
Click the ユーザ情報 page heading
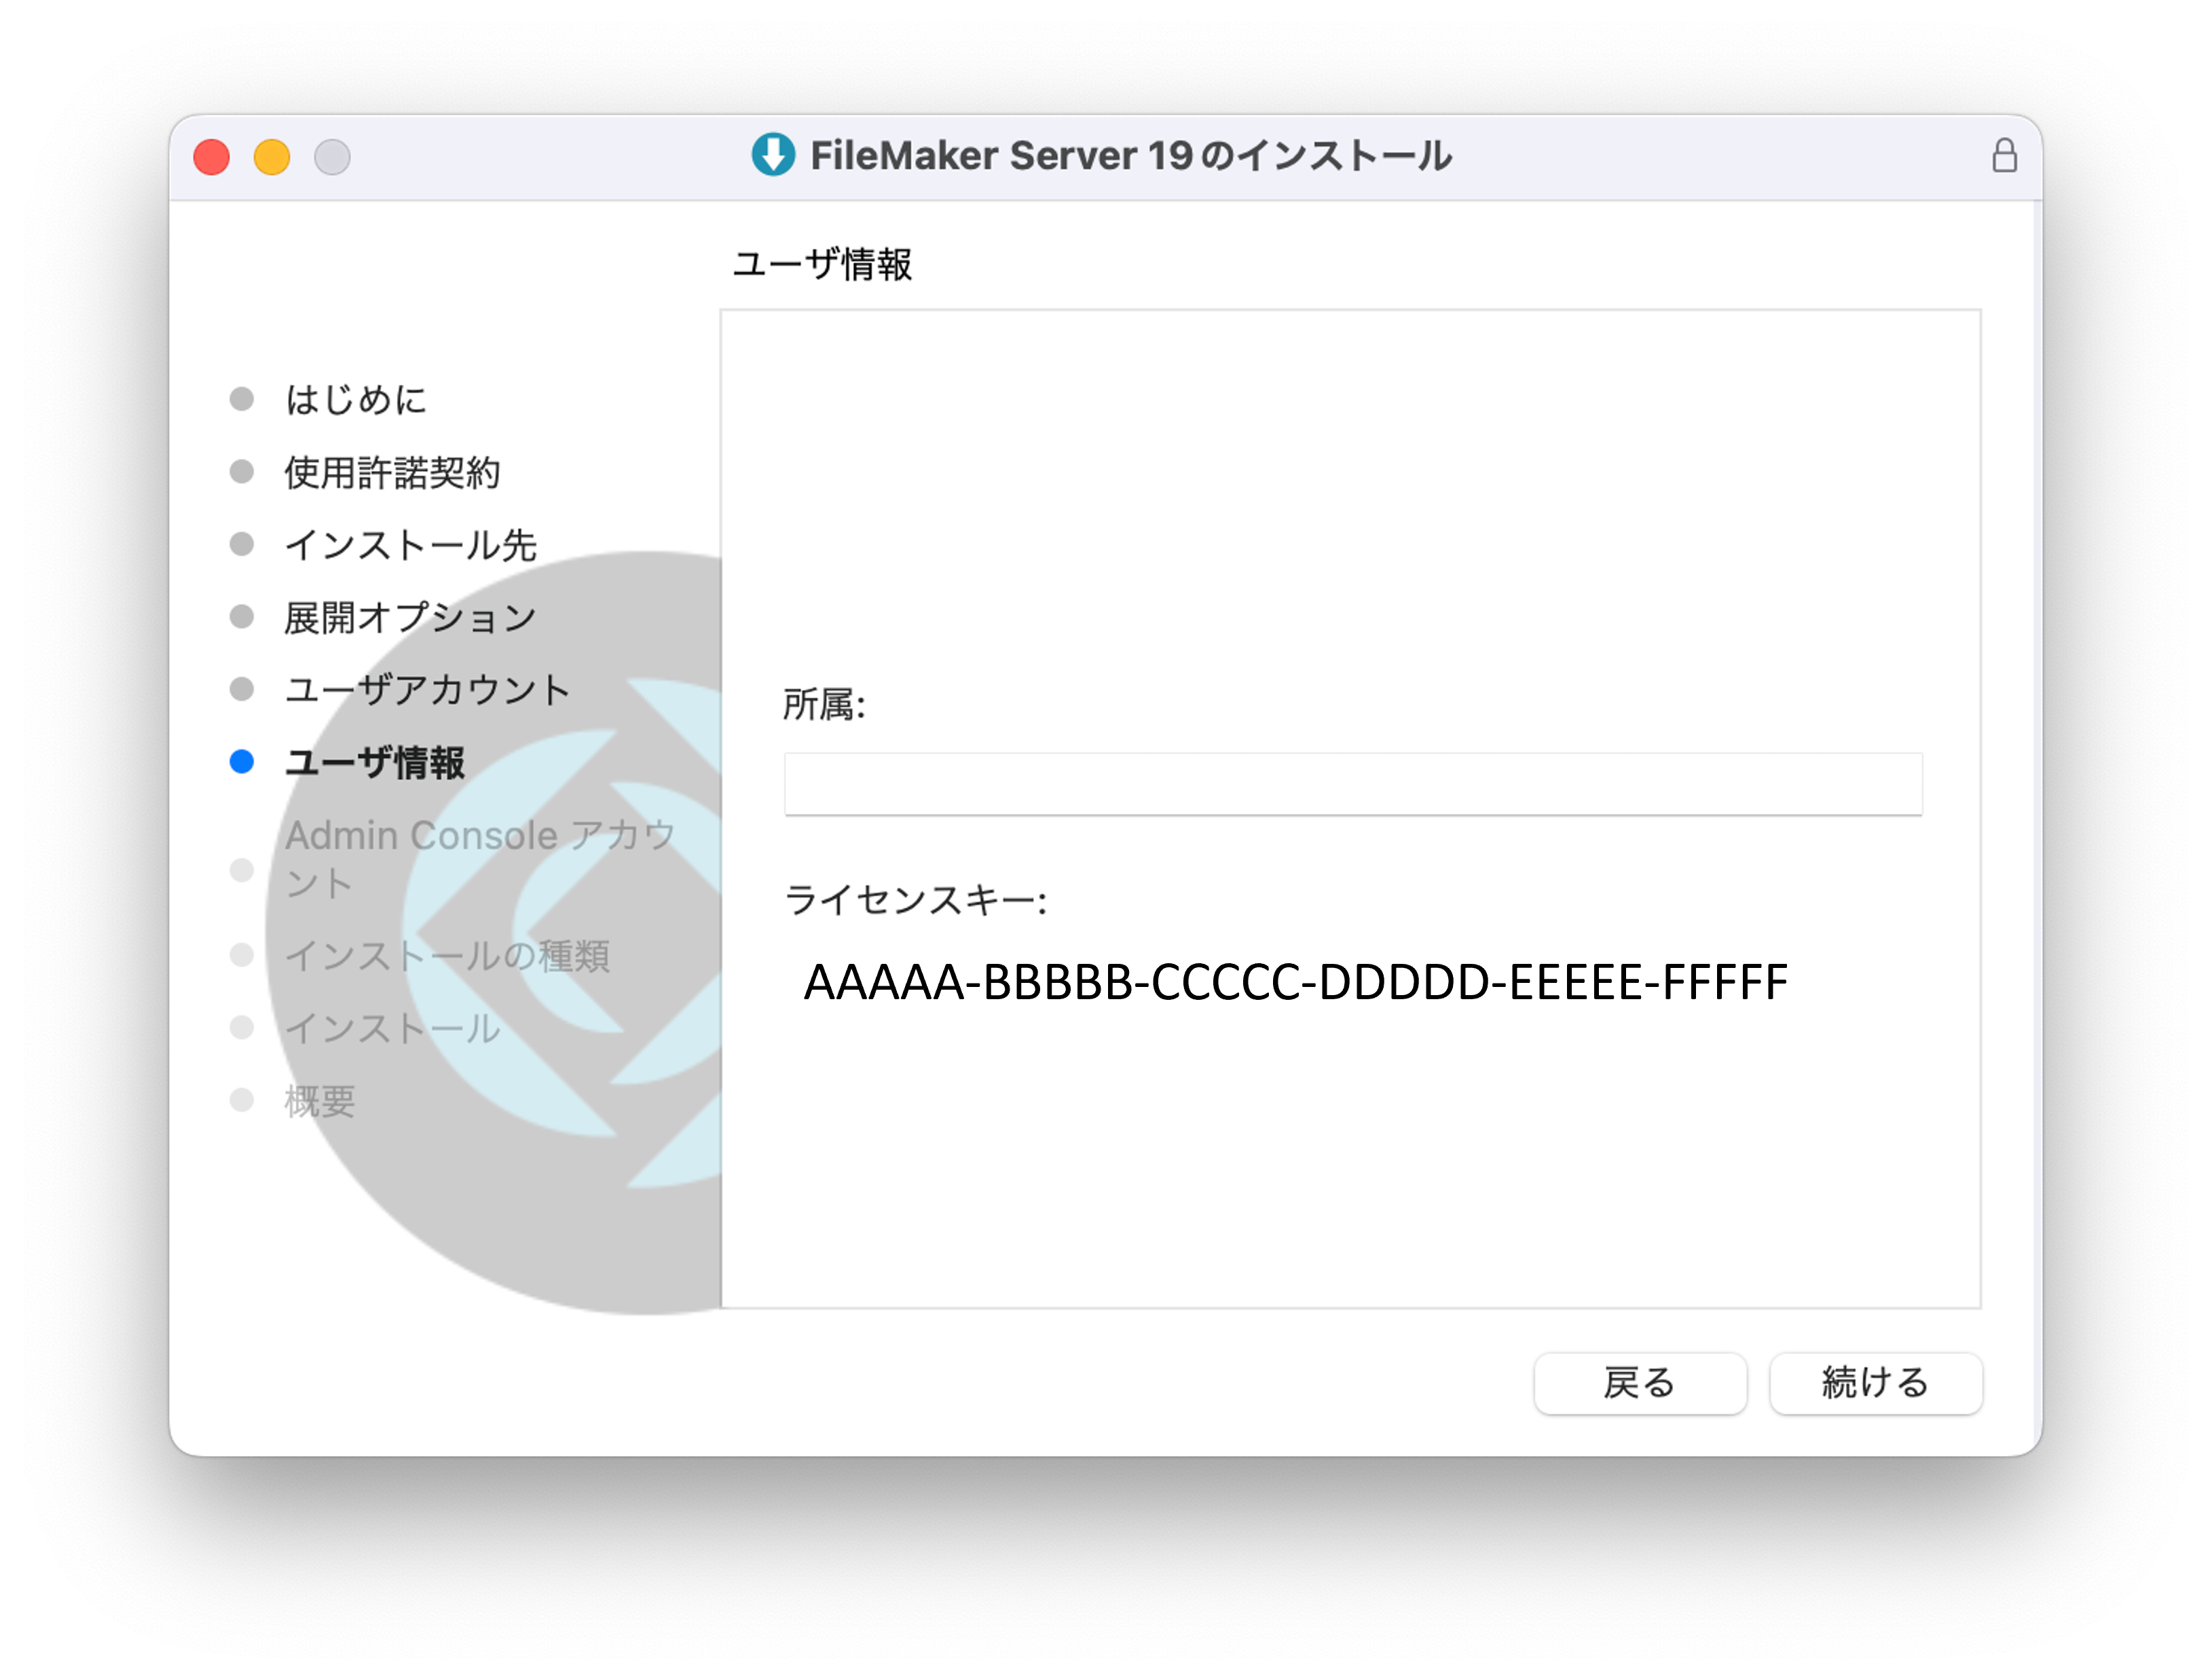point(822,265)
